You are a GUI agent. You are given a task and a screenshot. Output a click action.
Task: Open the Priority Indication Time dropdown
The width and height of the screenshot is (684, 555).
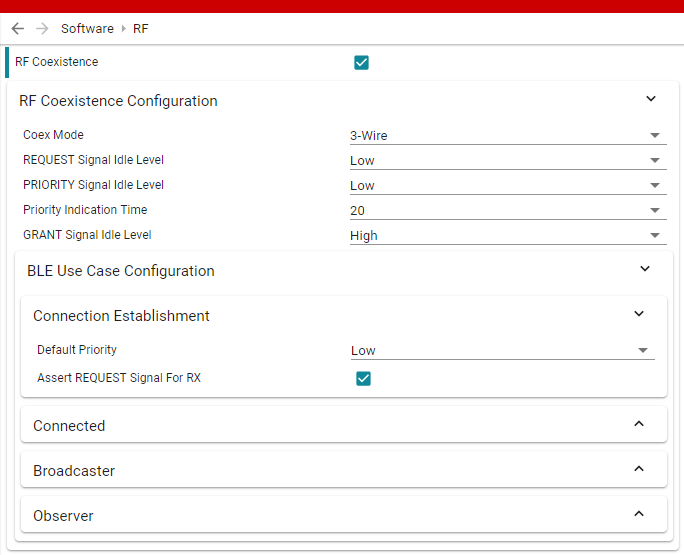click(x=508, y=210)
